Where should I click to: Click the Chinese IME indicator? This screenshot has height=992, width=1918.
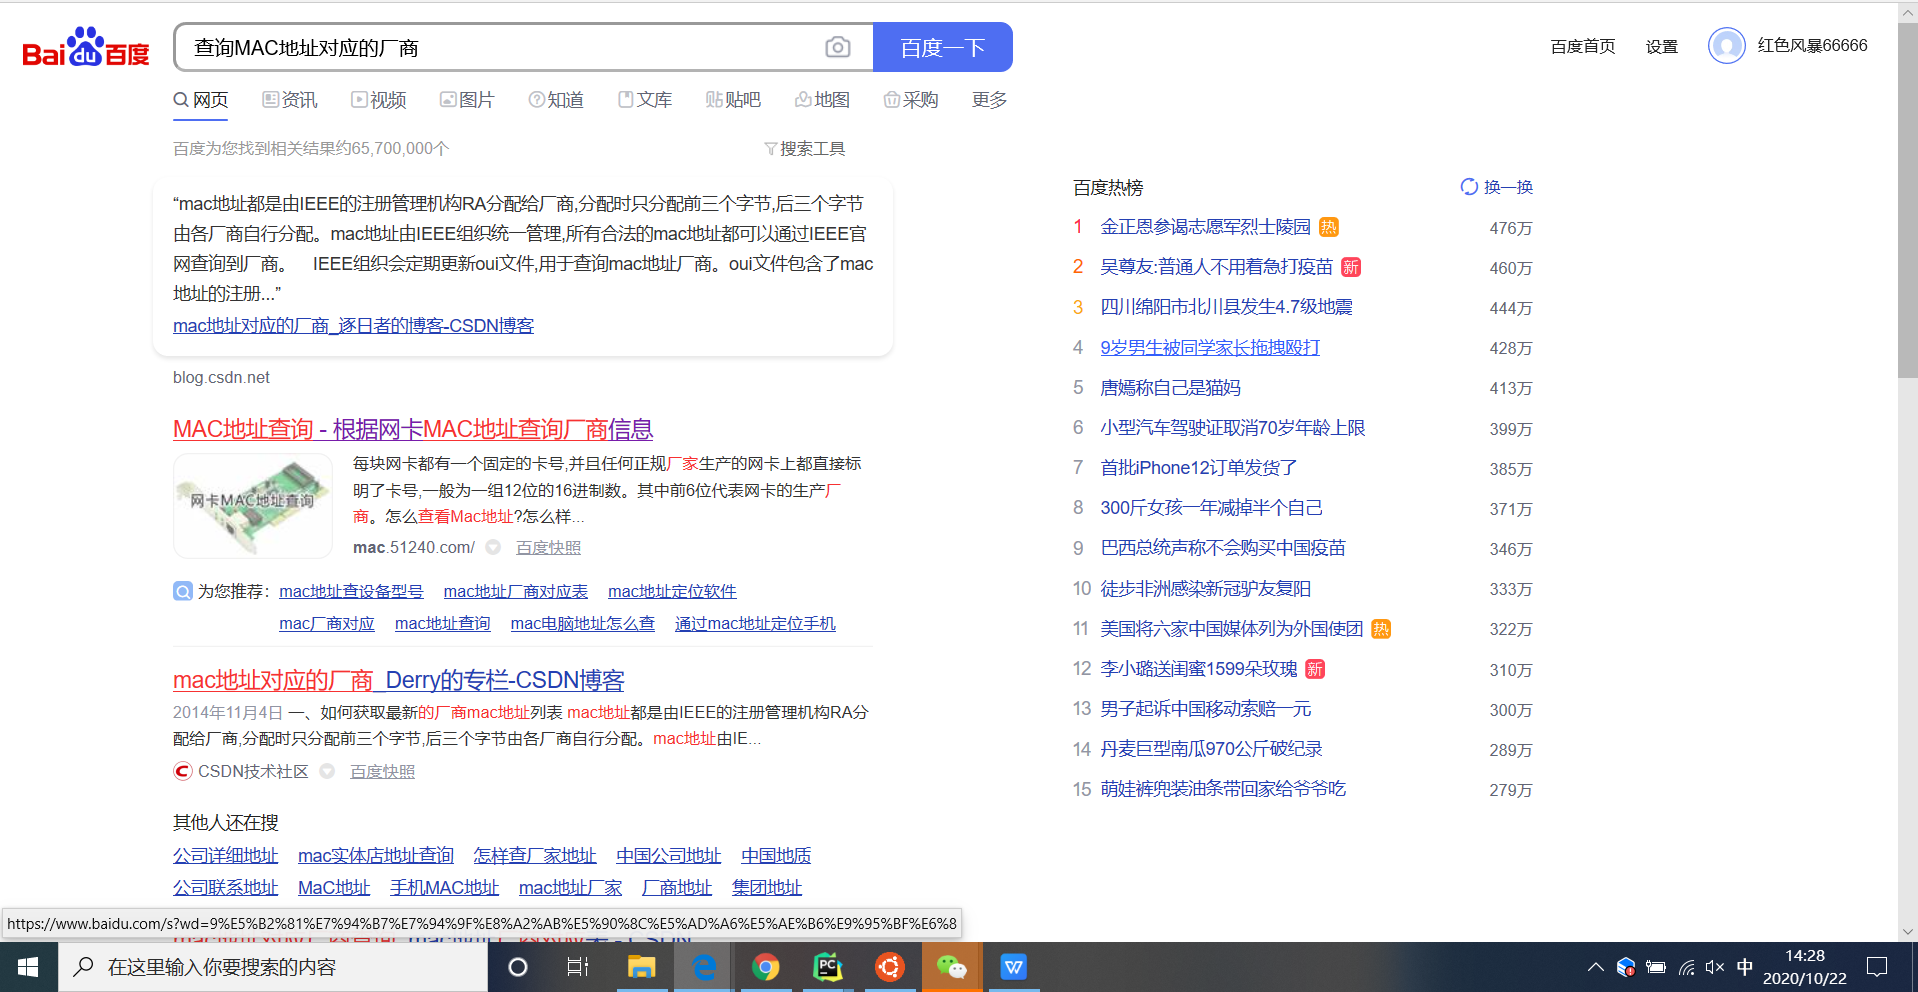(1745, 967)
